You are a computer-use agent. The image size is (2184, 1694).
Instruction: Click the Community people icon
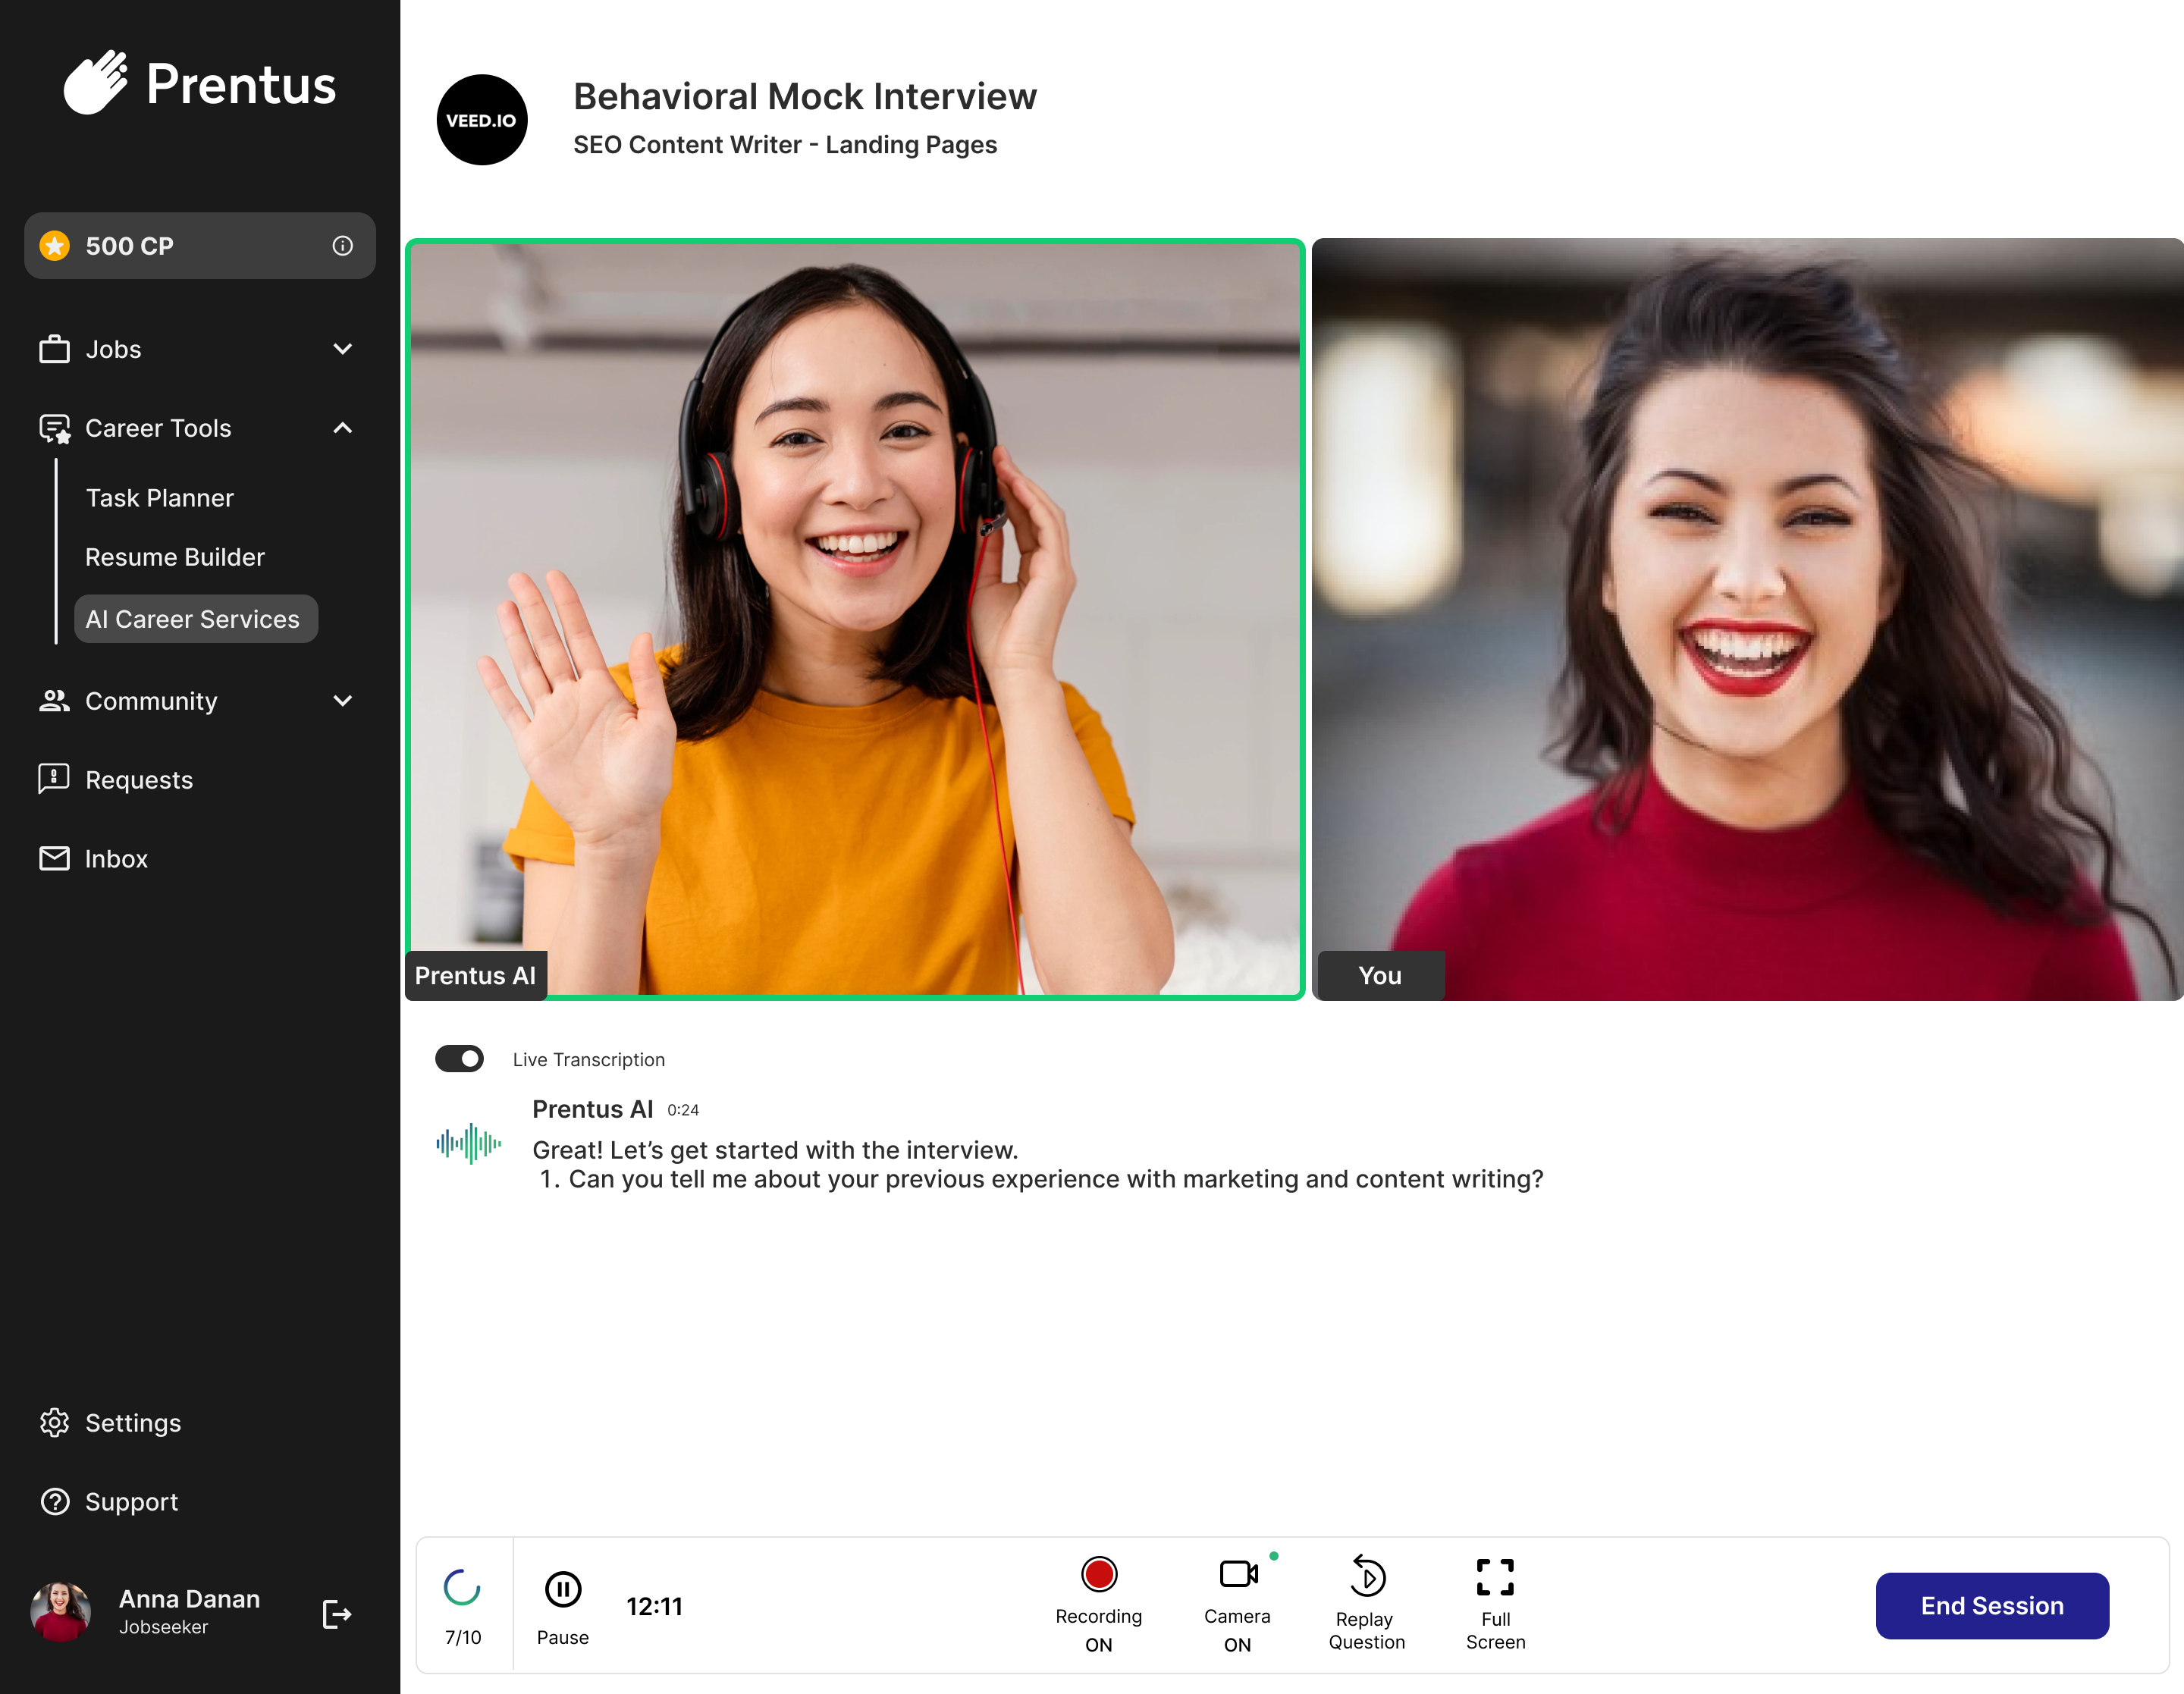click(54, 701)
